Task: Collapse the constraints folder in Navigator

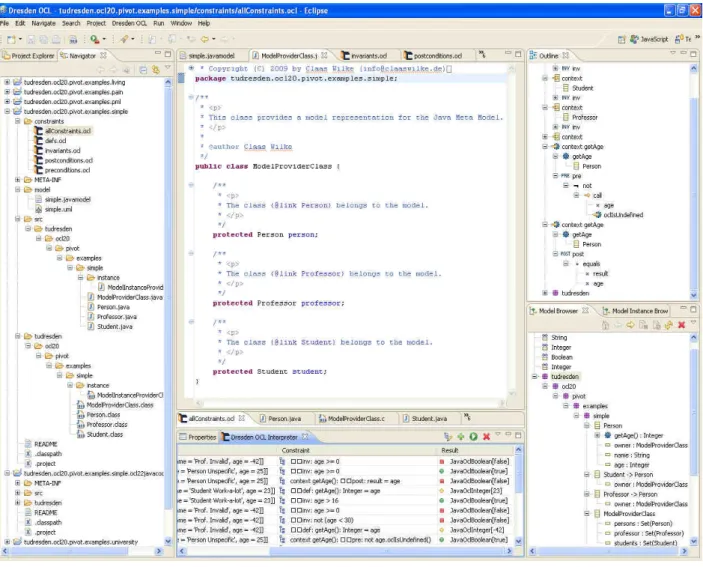Action: (x=17, y=121)
